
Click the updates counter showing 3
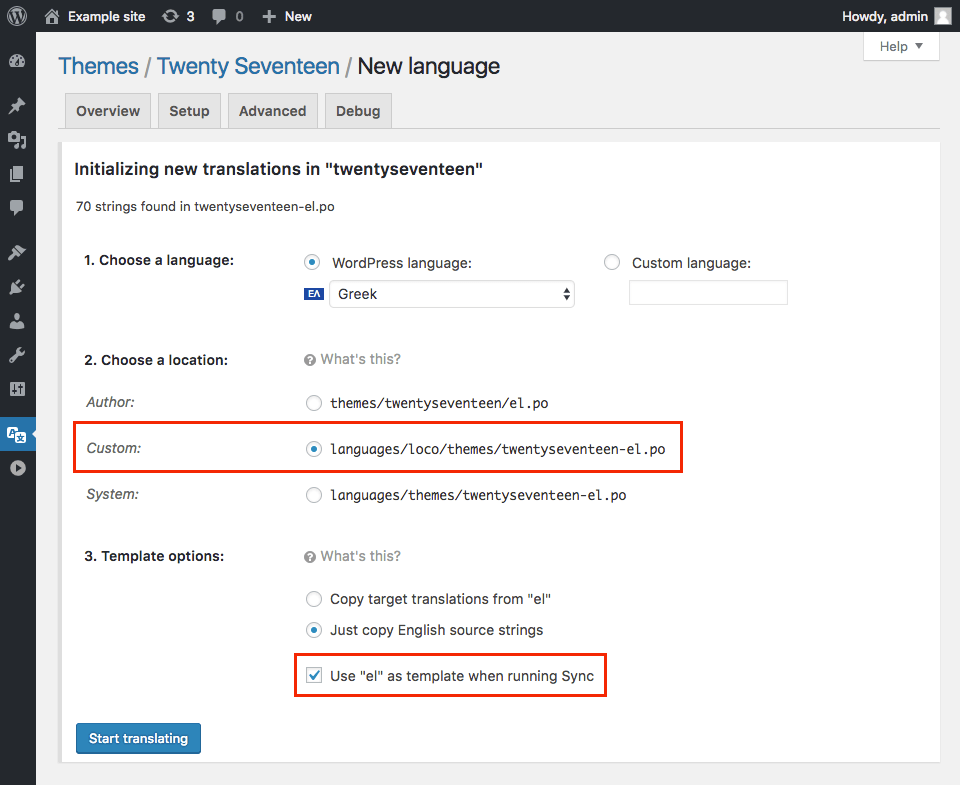(x=178, y=16)
